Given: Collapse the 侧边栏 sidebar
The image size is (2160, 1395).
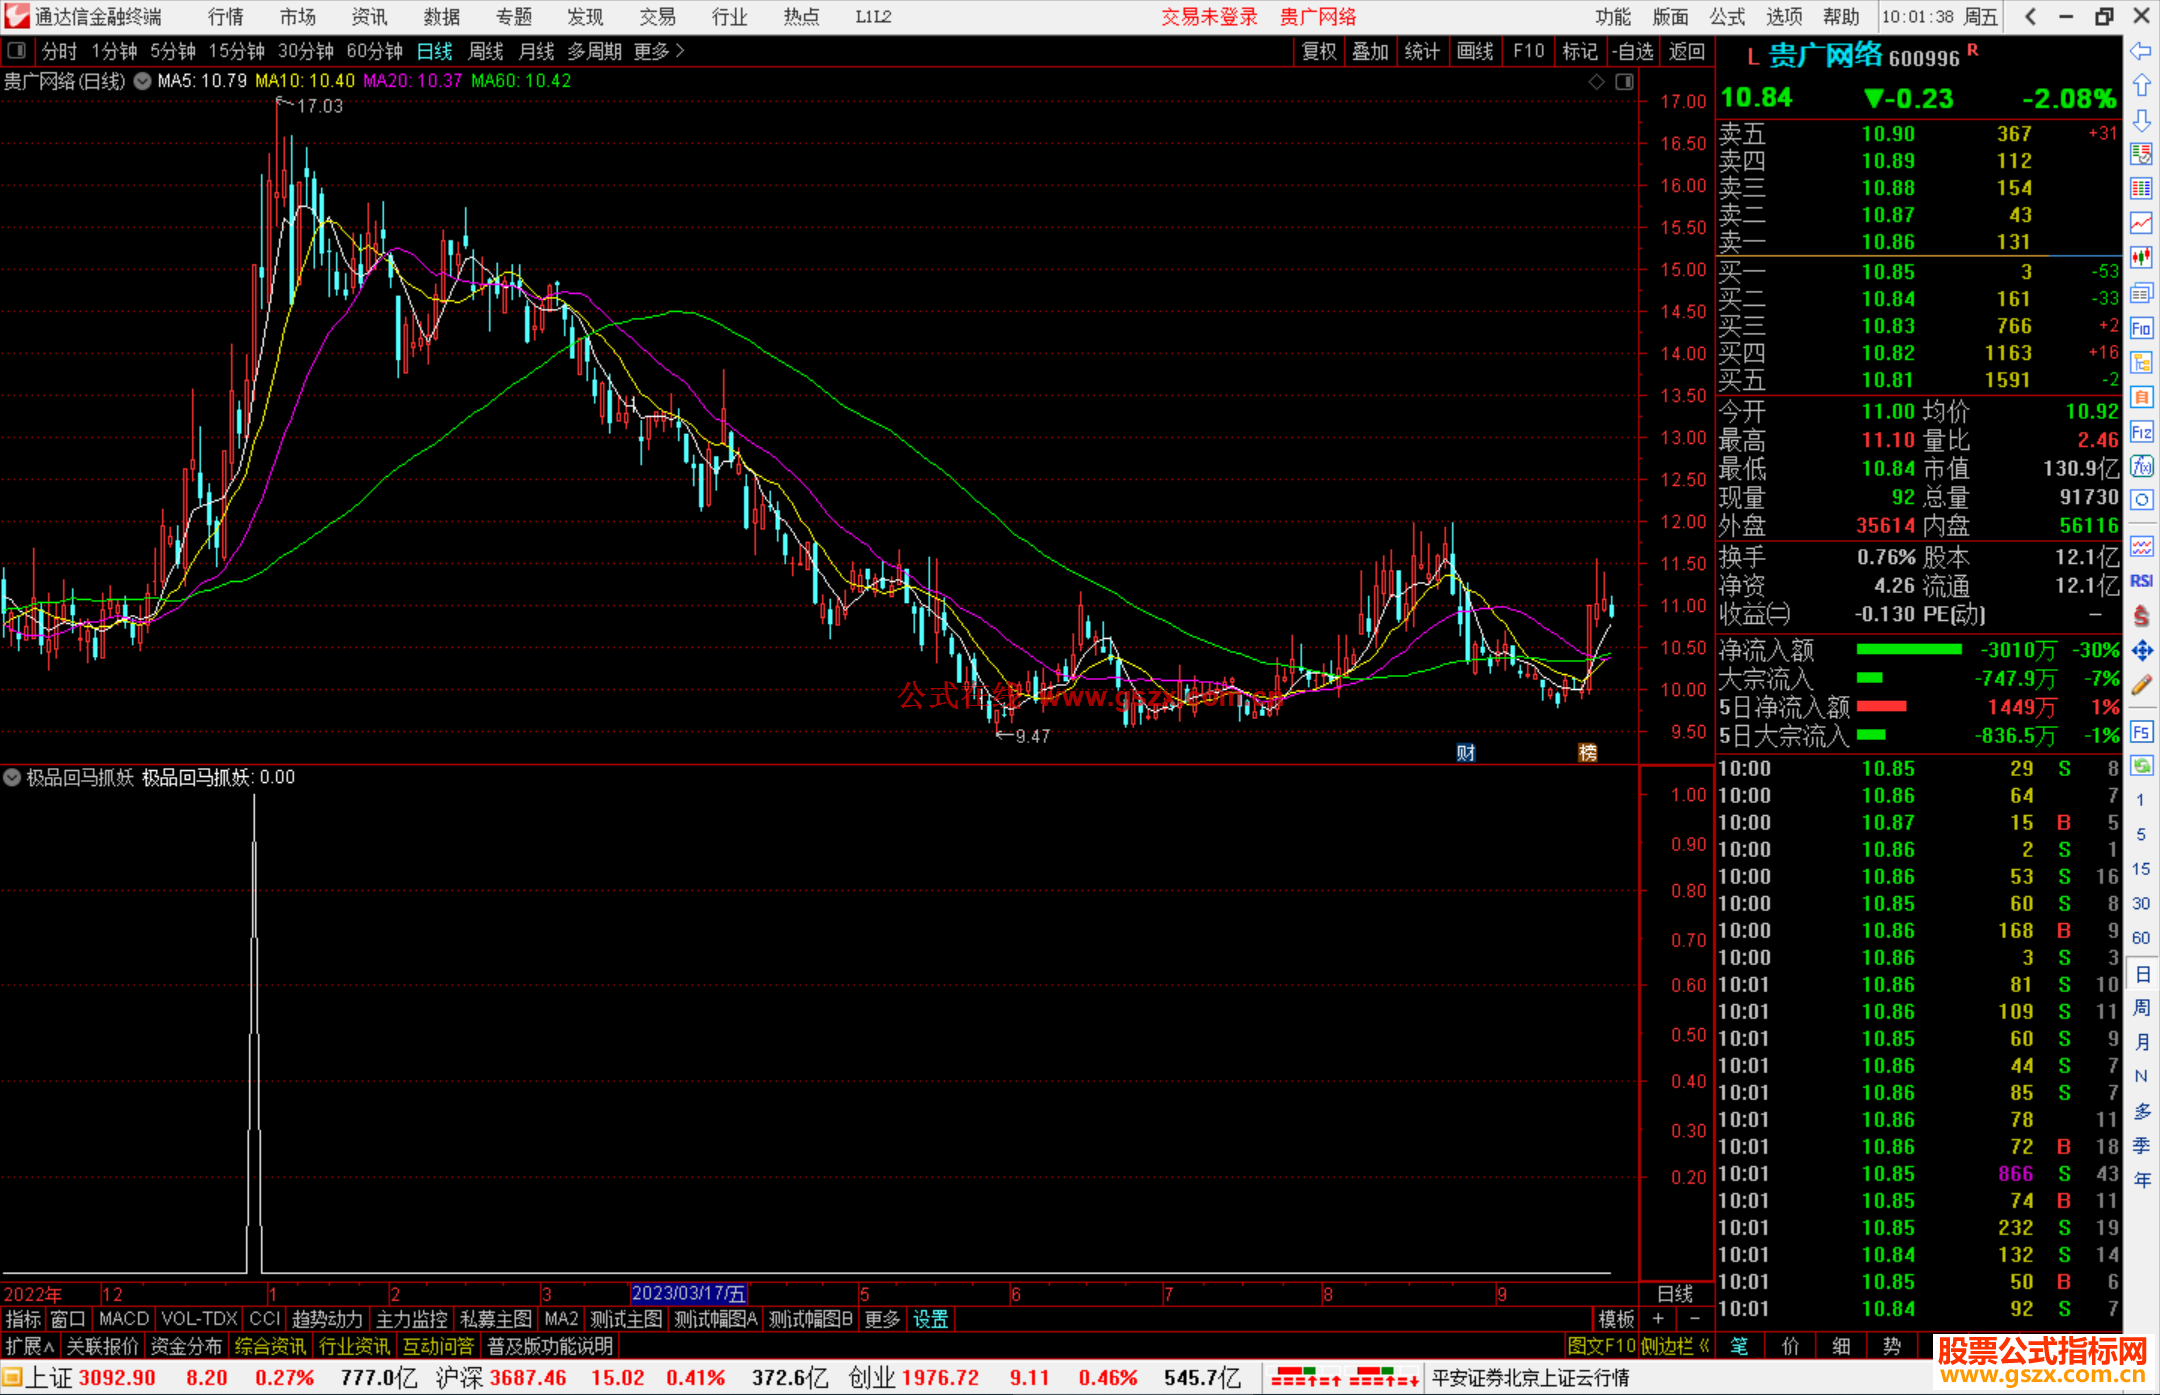Looking at the screenshot, I should (x=1675, y=1346).
